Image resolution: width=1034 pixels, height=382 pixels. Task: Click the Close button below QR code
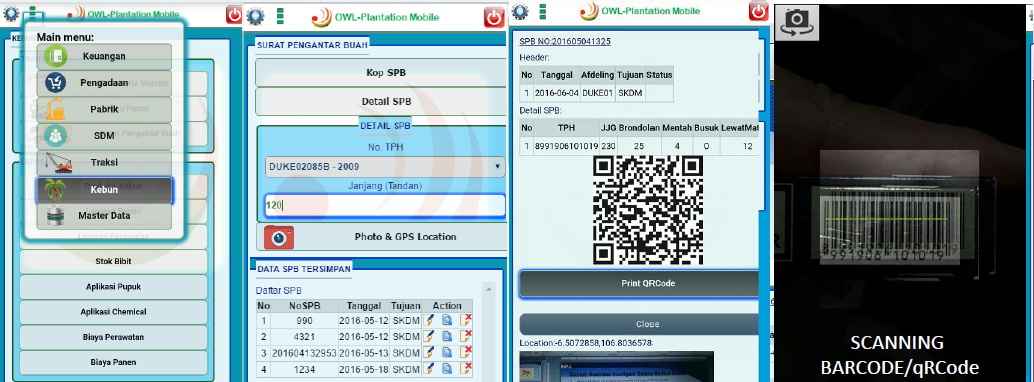click(x=648, y=324)
